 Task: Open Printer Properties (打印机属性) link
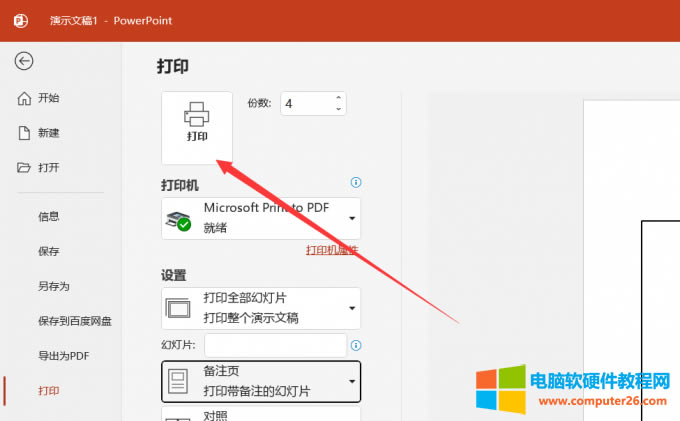(x=331, y=250)
